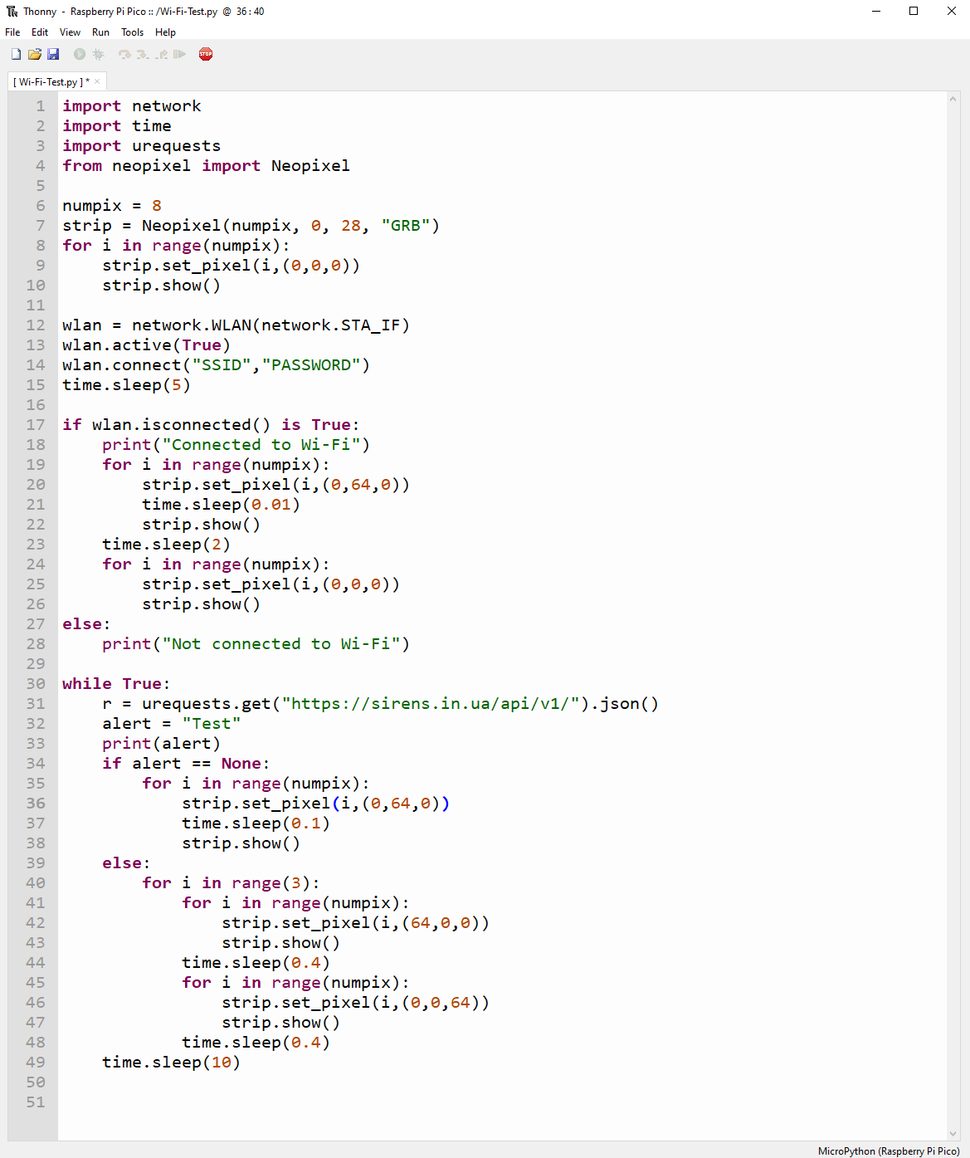Close the Wi-Fi-Test.py tab
Viewport: 970px width, 1158px height.
(x=97, y=82)
